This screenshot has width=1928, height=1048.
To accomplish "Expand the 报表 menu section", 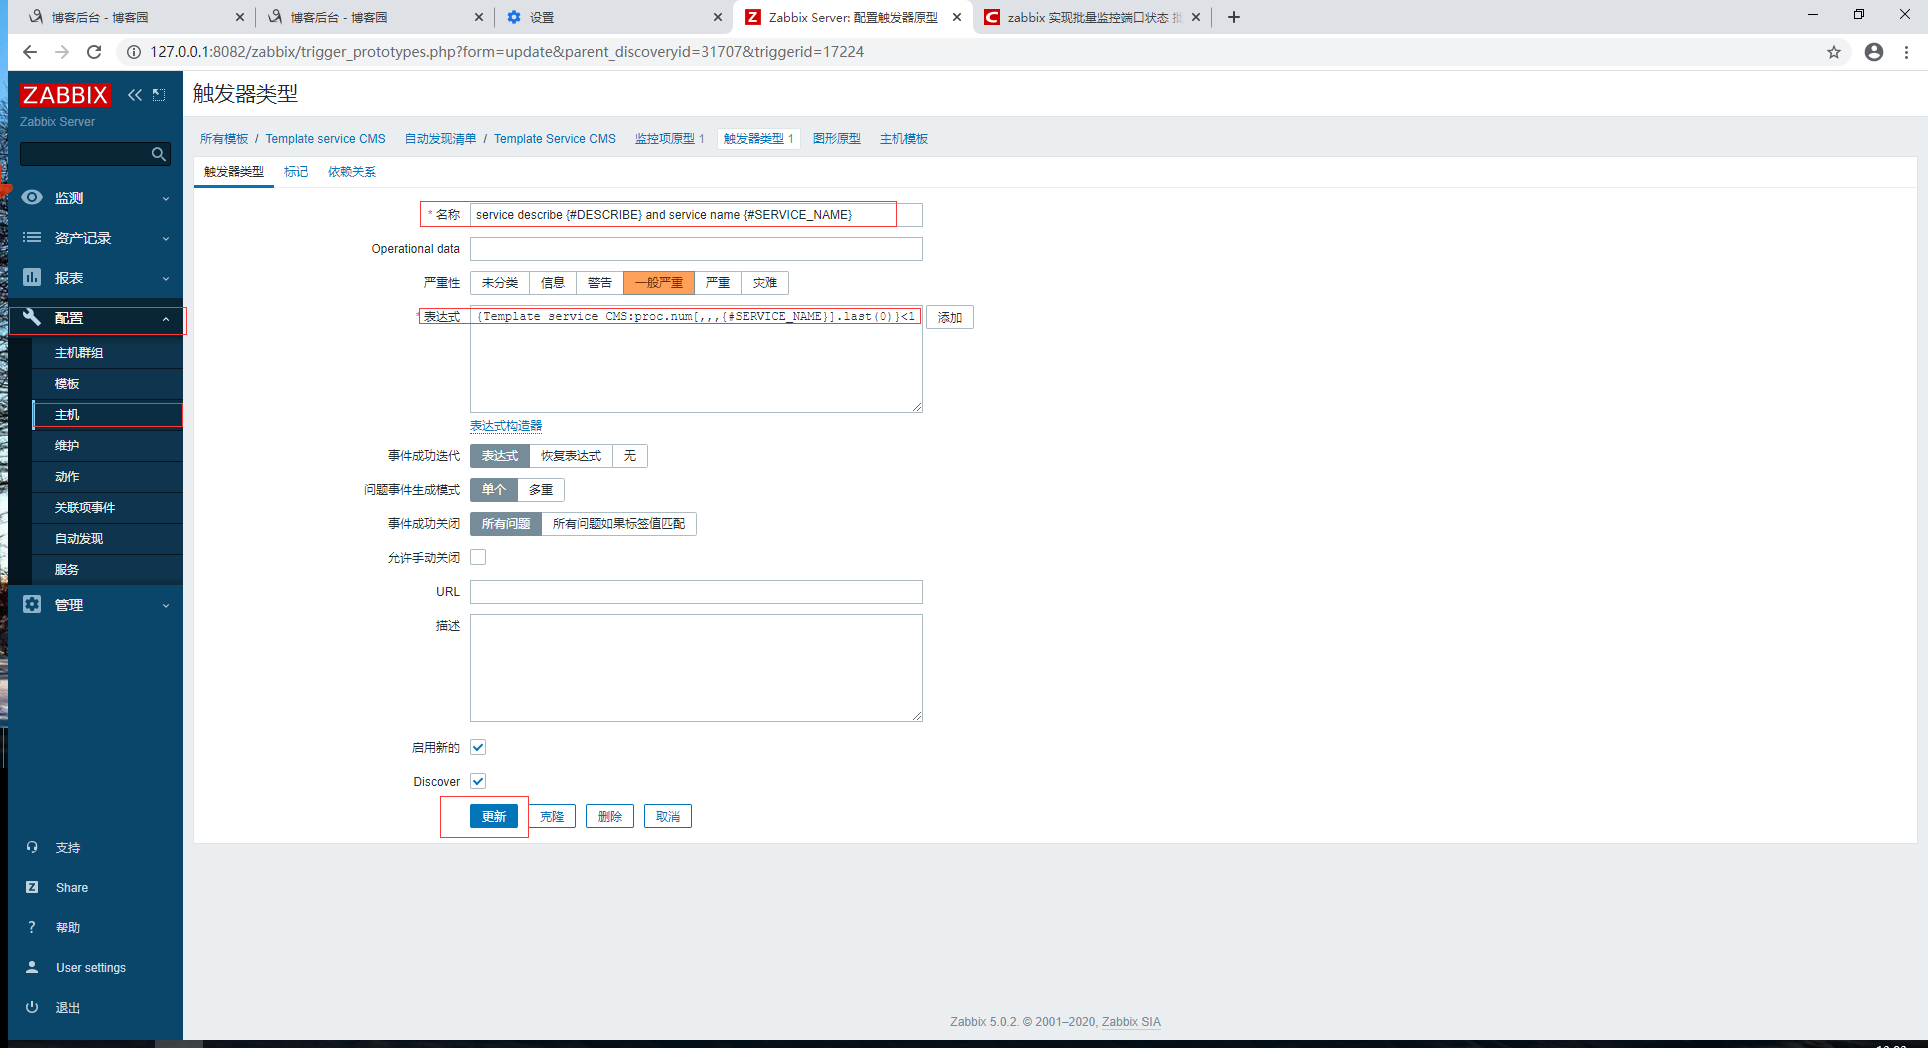I will (96, 278).
